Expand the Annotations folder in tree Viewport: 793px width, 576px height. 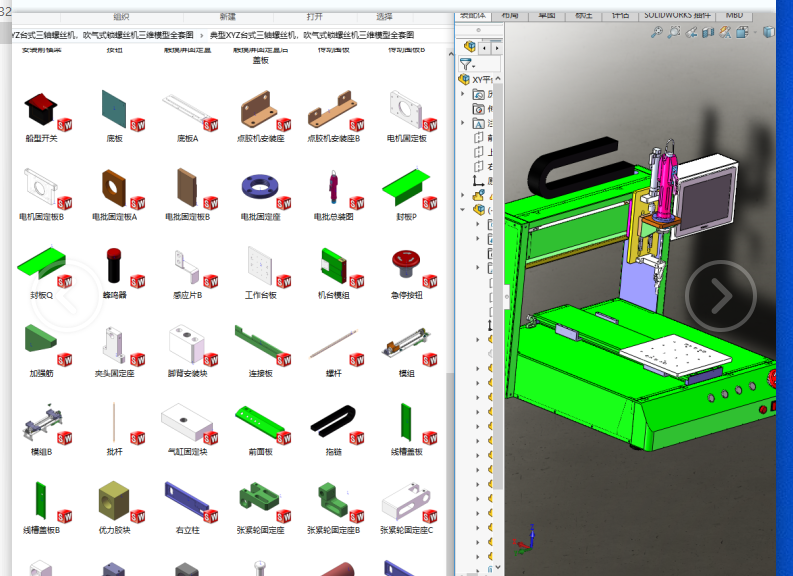[x=462, y=123]
